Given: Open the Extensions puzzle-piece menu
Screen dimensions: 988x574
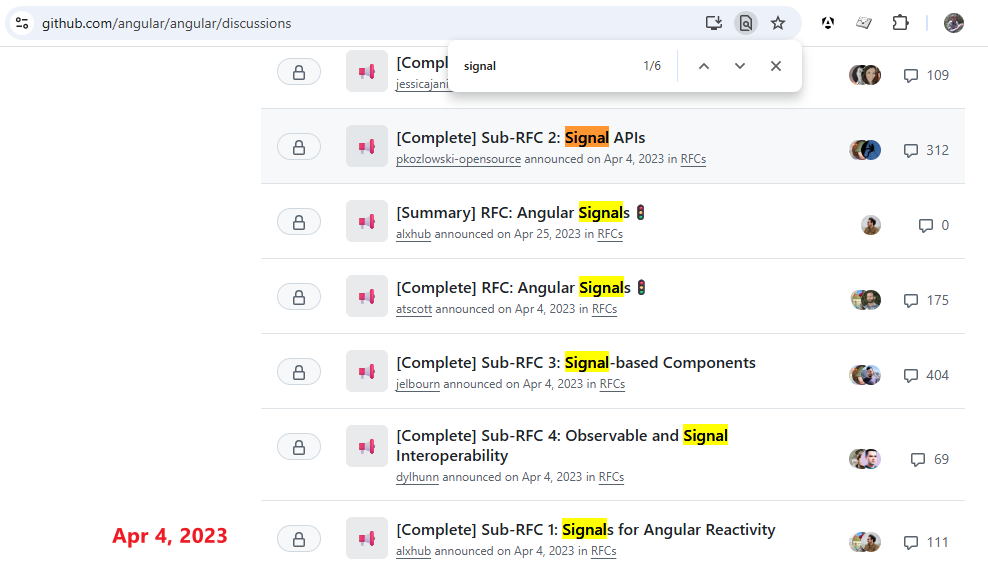Looking at the screenshot, I should [x=900, y=23].
